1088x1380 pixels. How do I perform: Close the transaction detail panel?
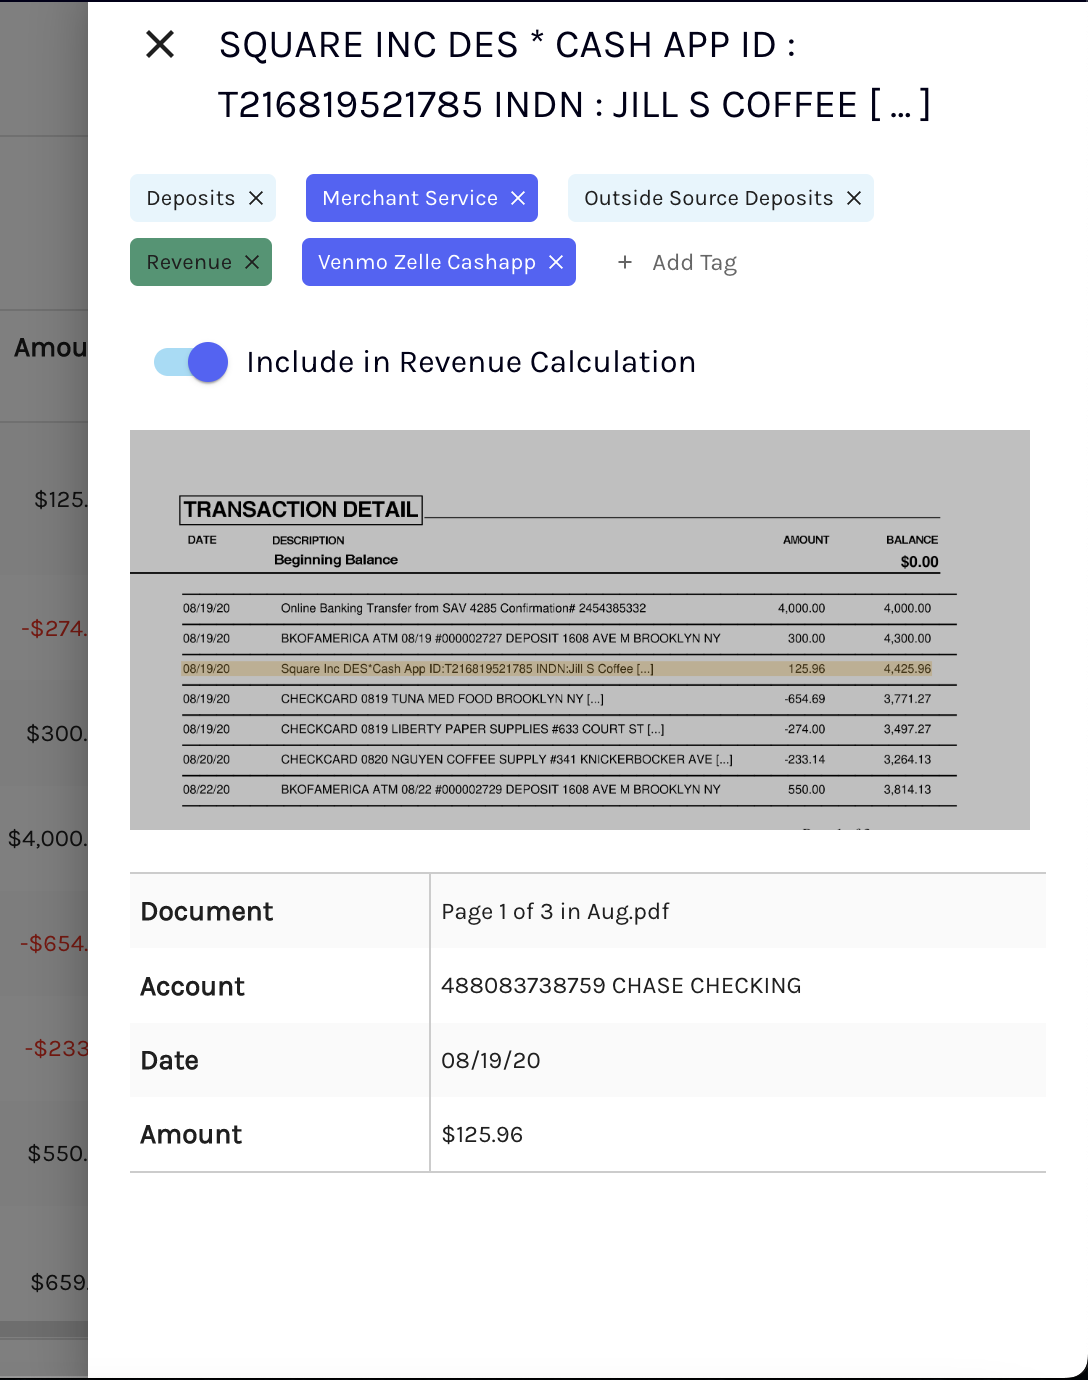[x=160, y=44]
